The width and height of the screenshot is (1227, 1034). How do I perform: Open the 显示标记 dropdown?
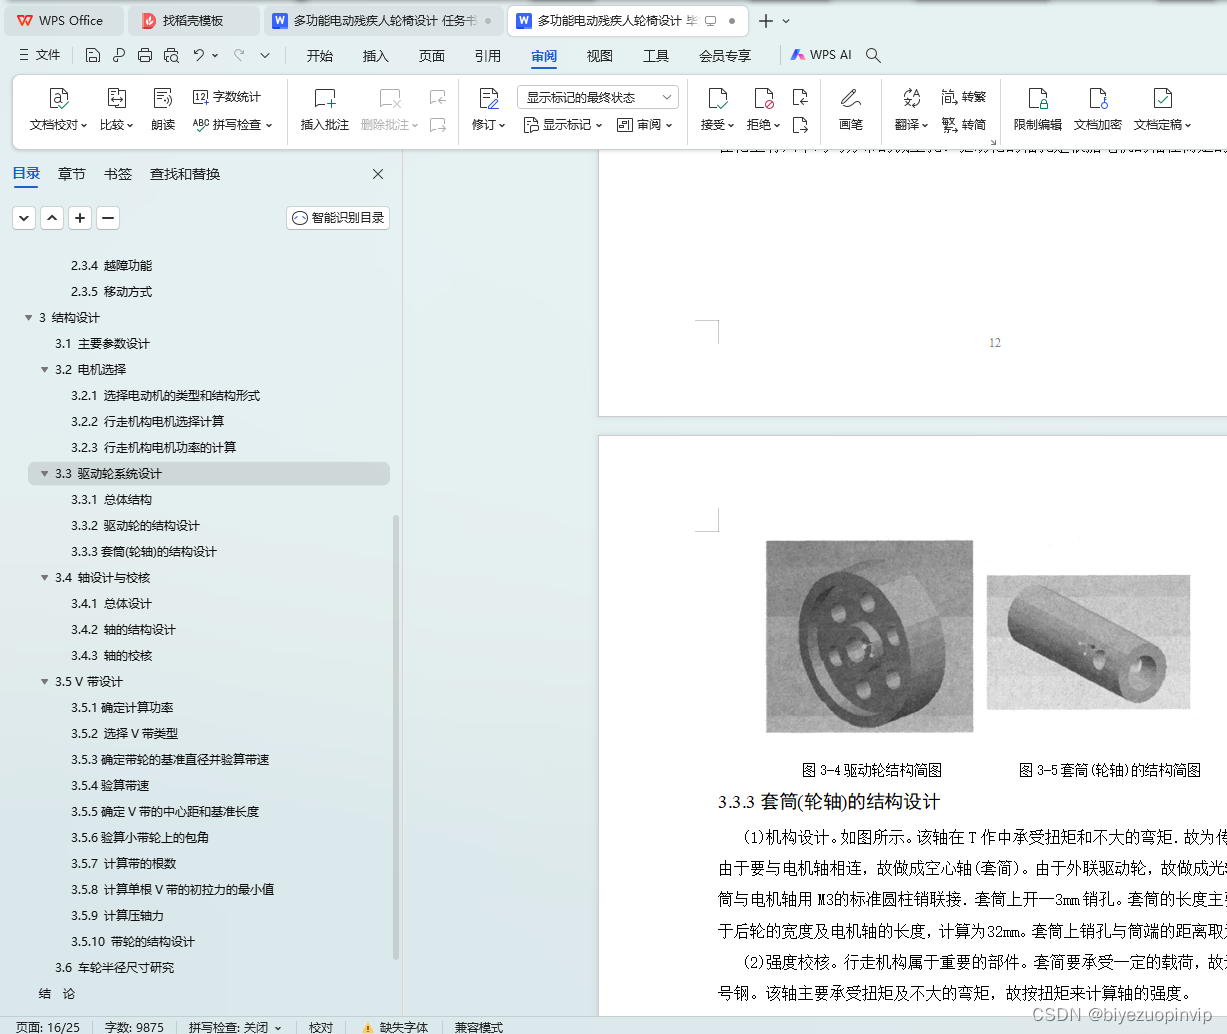(x=563, y=125)
